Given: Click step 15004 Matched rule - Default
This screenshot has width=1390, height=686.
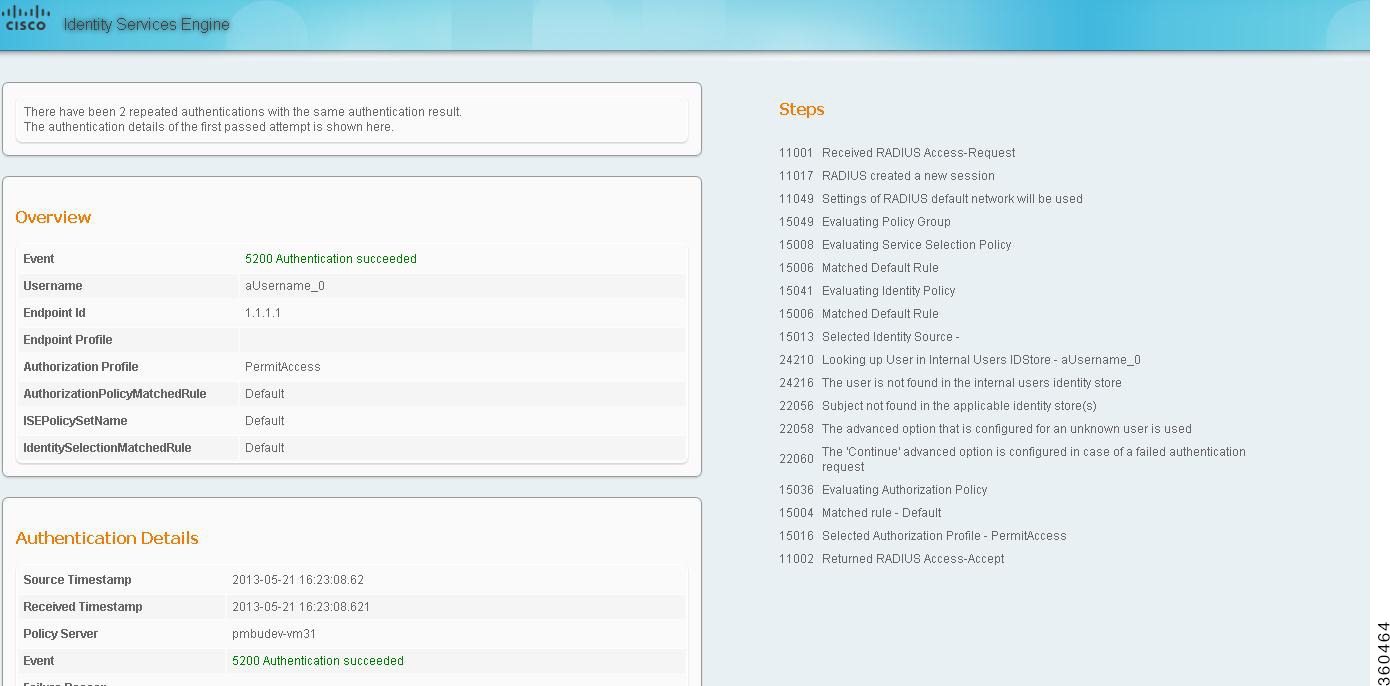Looking at the screenshot, I should click(860, 513).
